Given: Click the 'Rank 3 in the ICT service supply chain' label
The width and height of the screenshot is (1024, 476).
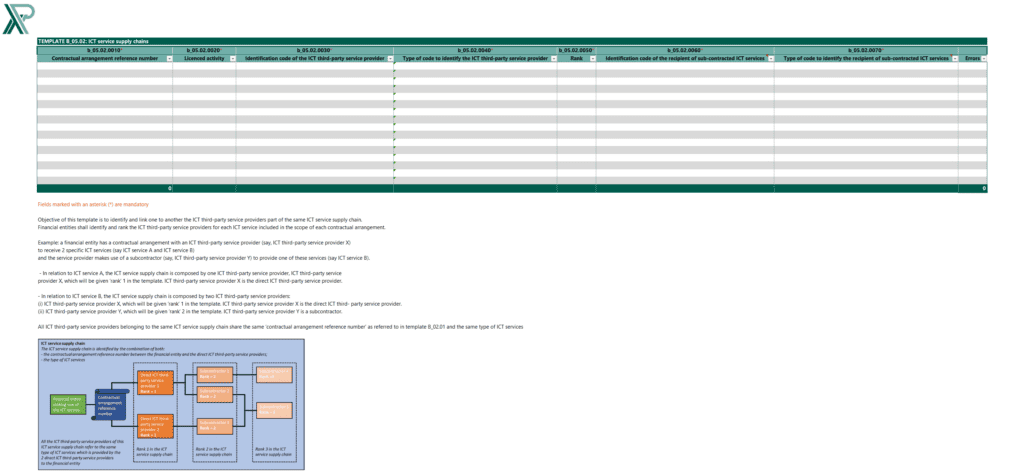Looking at the screenshot, I should pos(273,451).
